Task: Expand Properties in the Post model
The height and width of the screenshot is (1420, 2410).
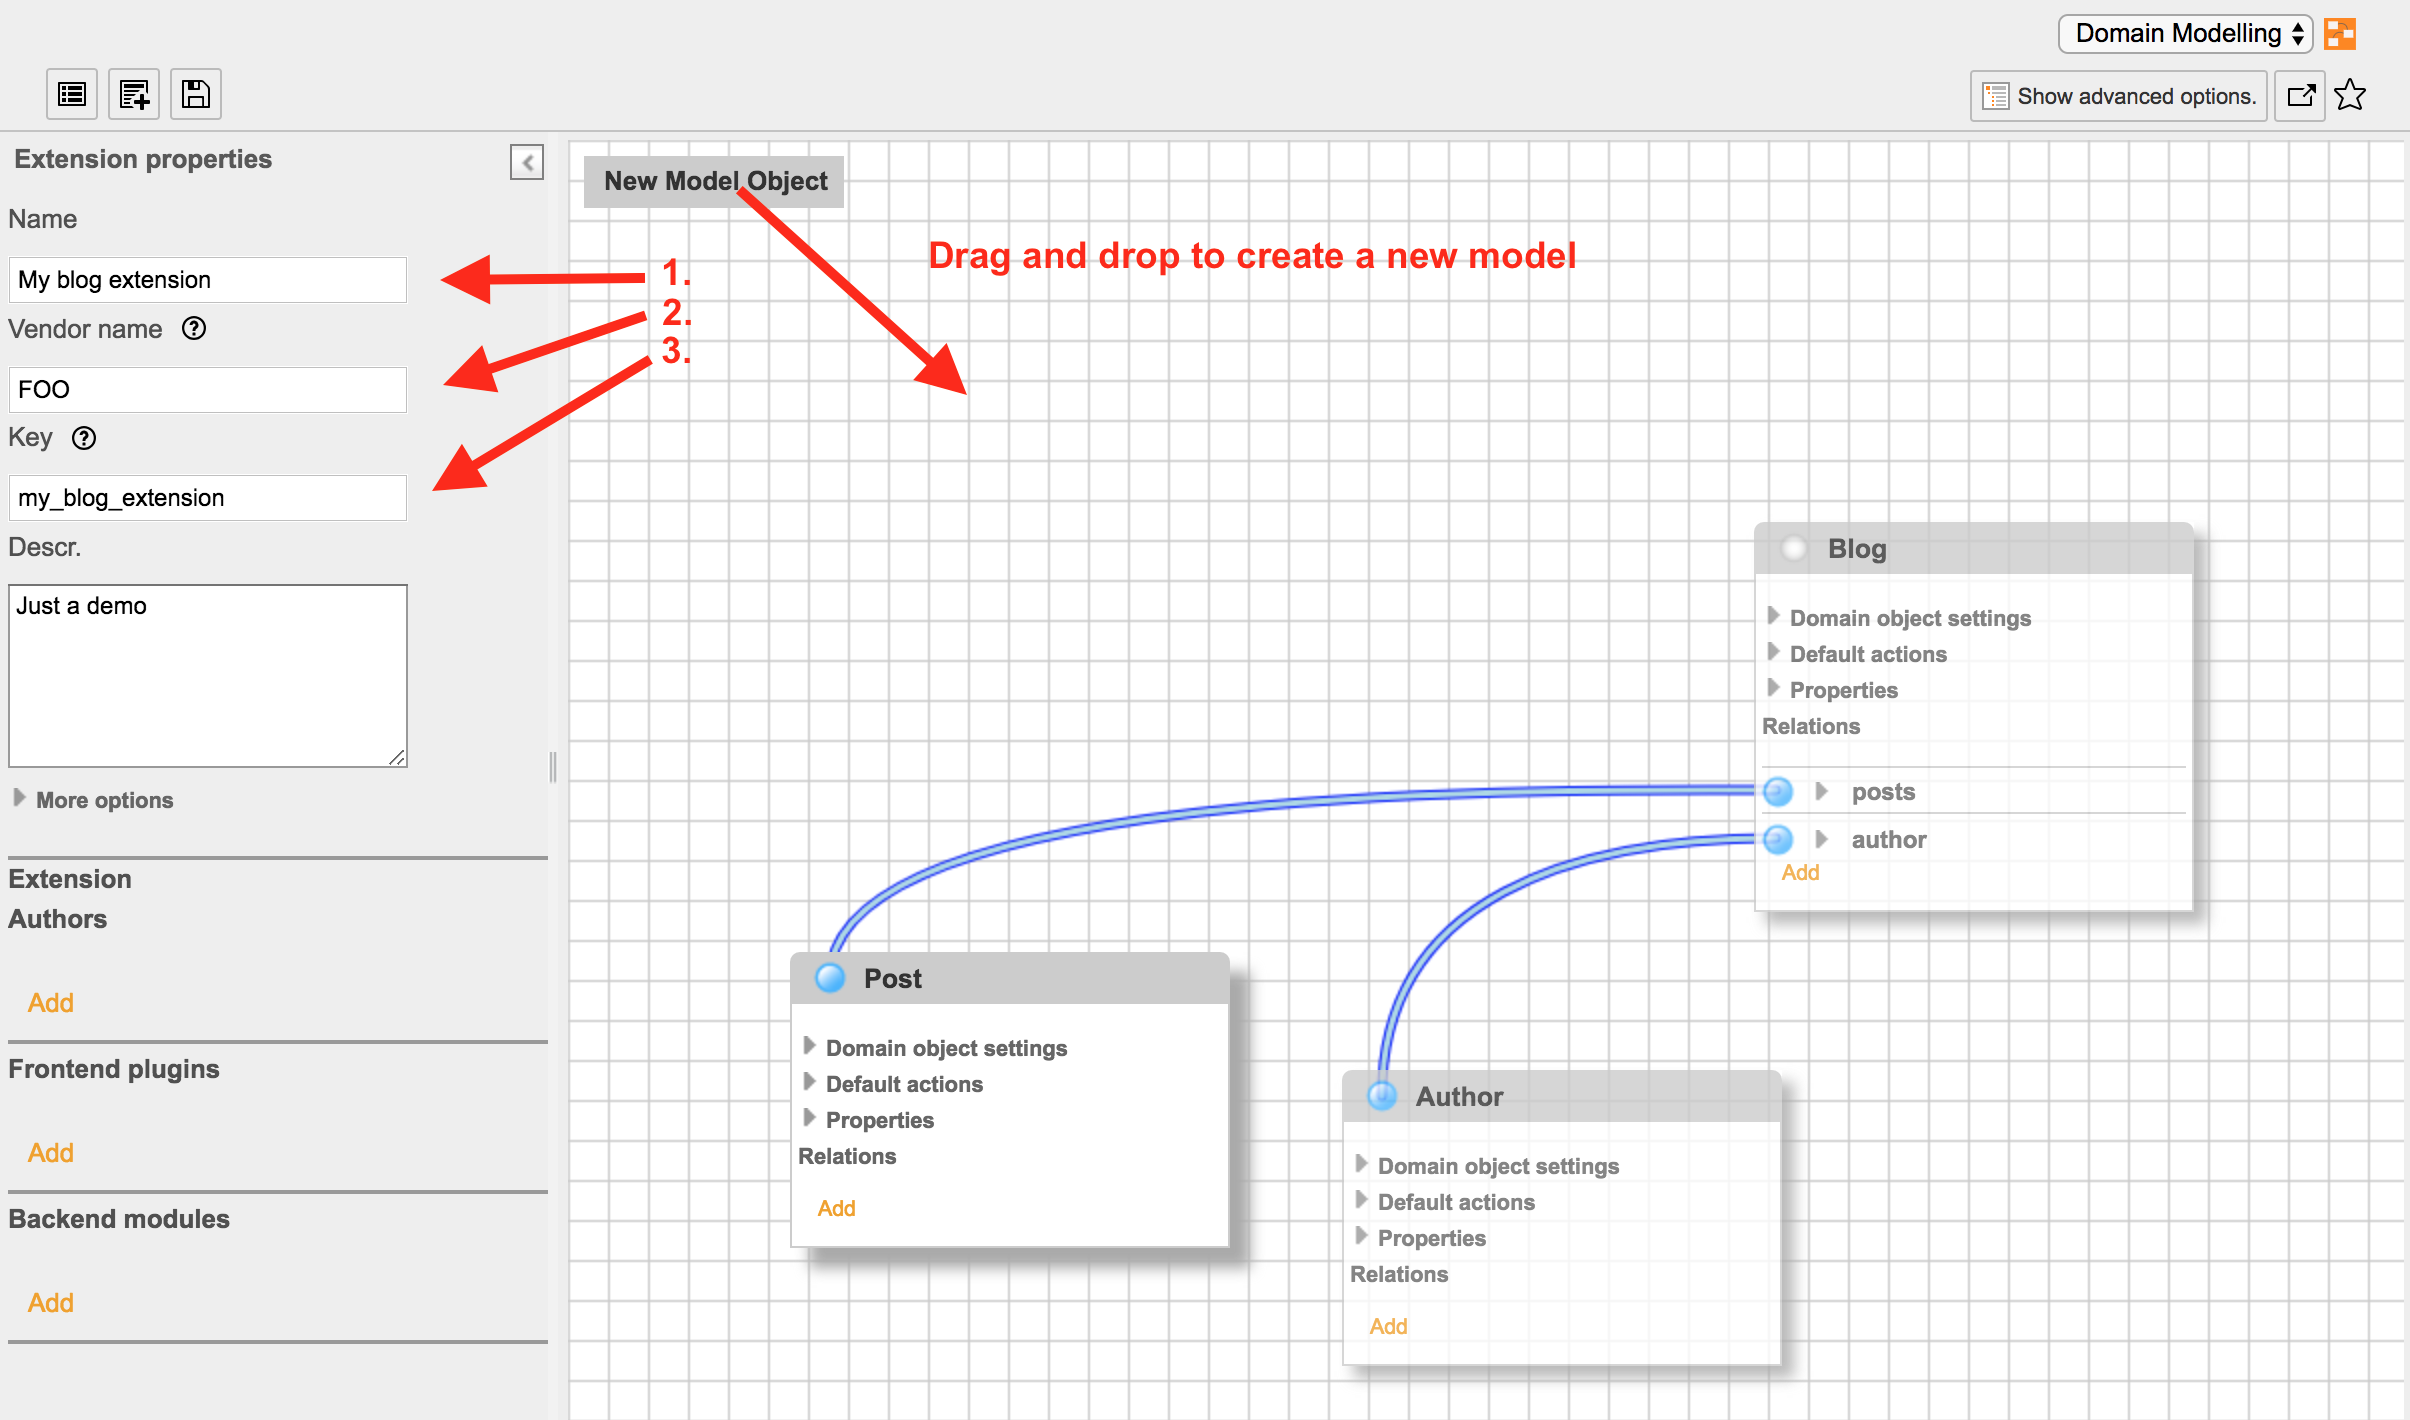Action: pos(878,1120)
